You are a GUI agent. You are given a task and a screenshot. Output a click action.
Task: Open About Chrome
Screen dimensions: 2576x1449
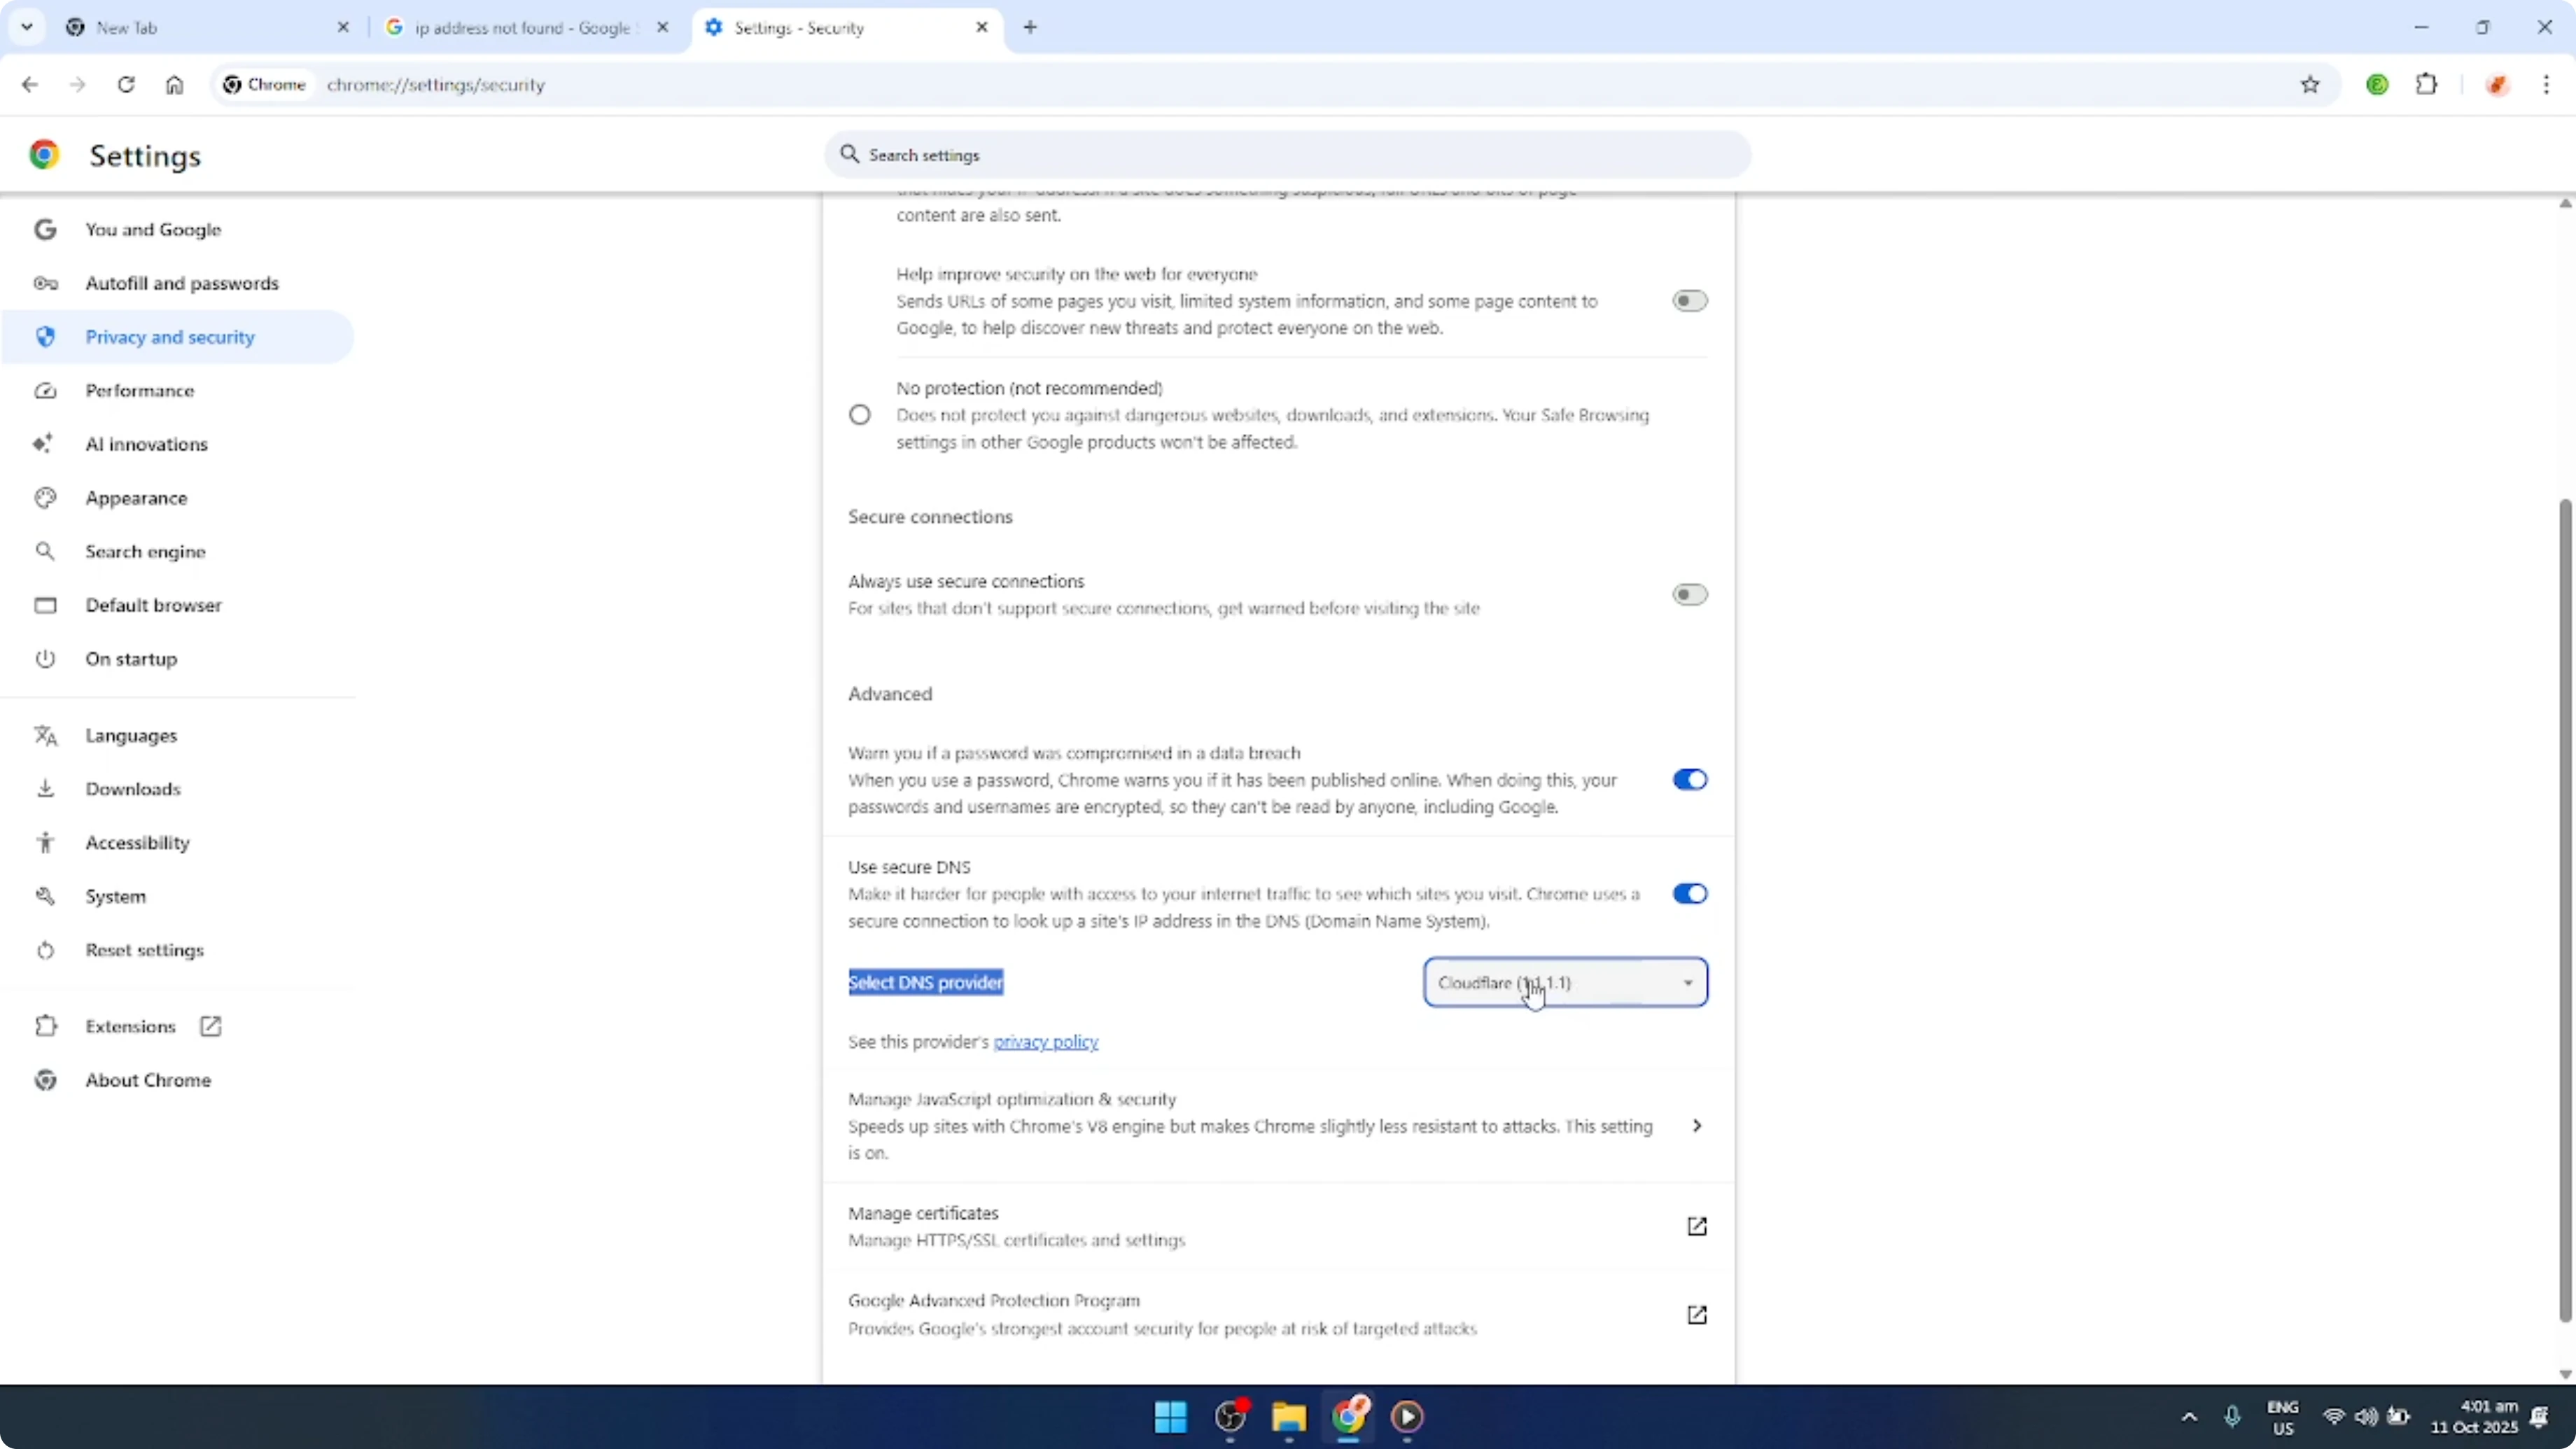pos(148,1080)
